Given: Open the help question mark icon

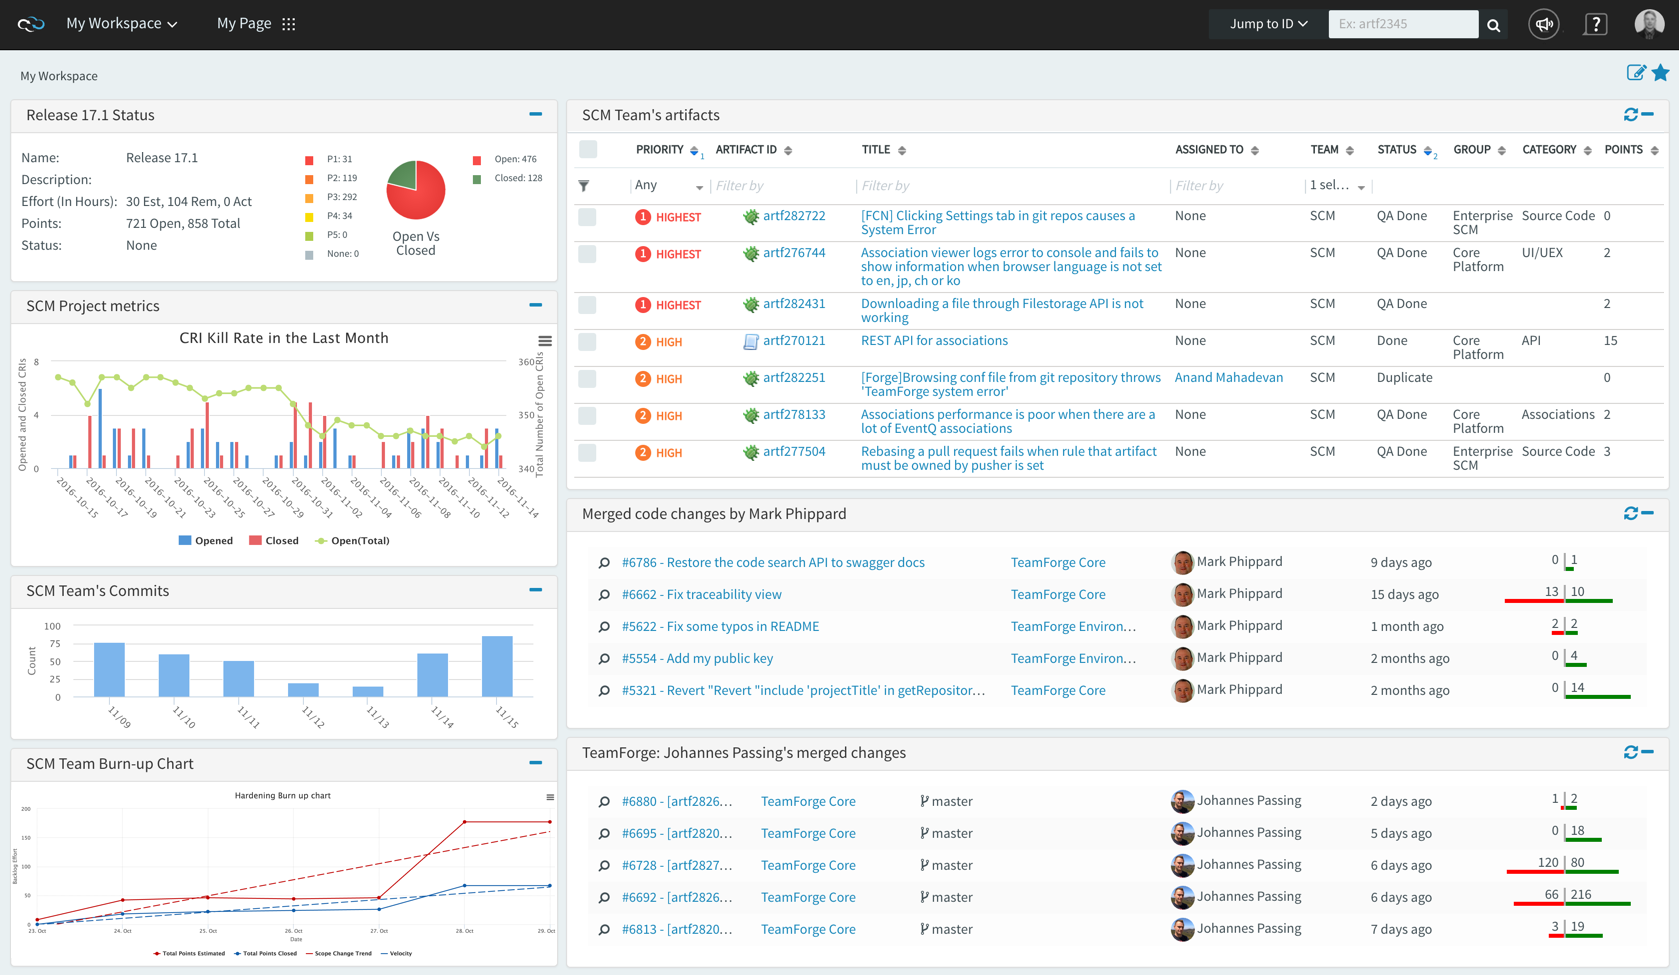Looking at the screenshot, I should pos(1595,24).
